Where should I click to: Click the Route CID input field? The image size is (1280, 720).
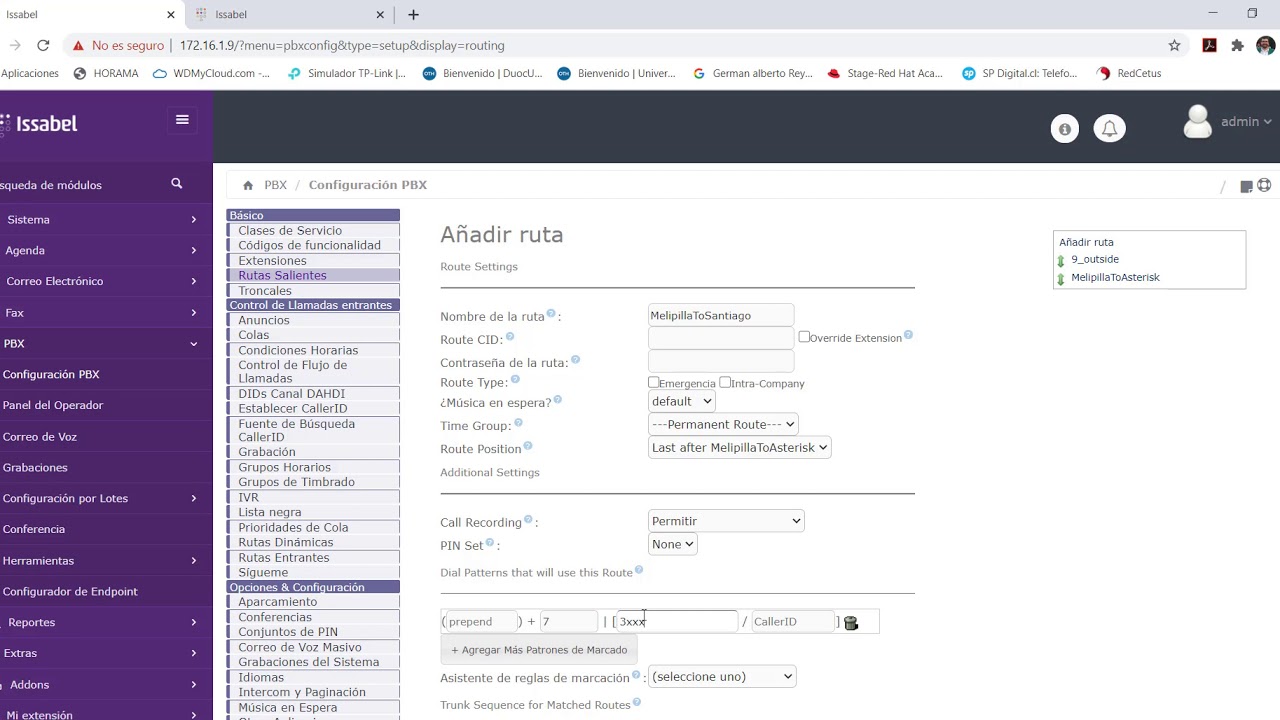(x=721, y=338)
